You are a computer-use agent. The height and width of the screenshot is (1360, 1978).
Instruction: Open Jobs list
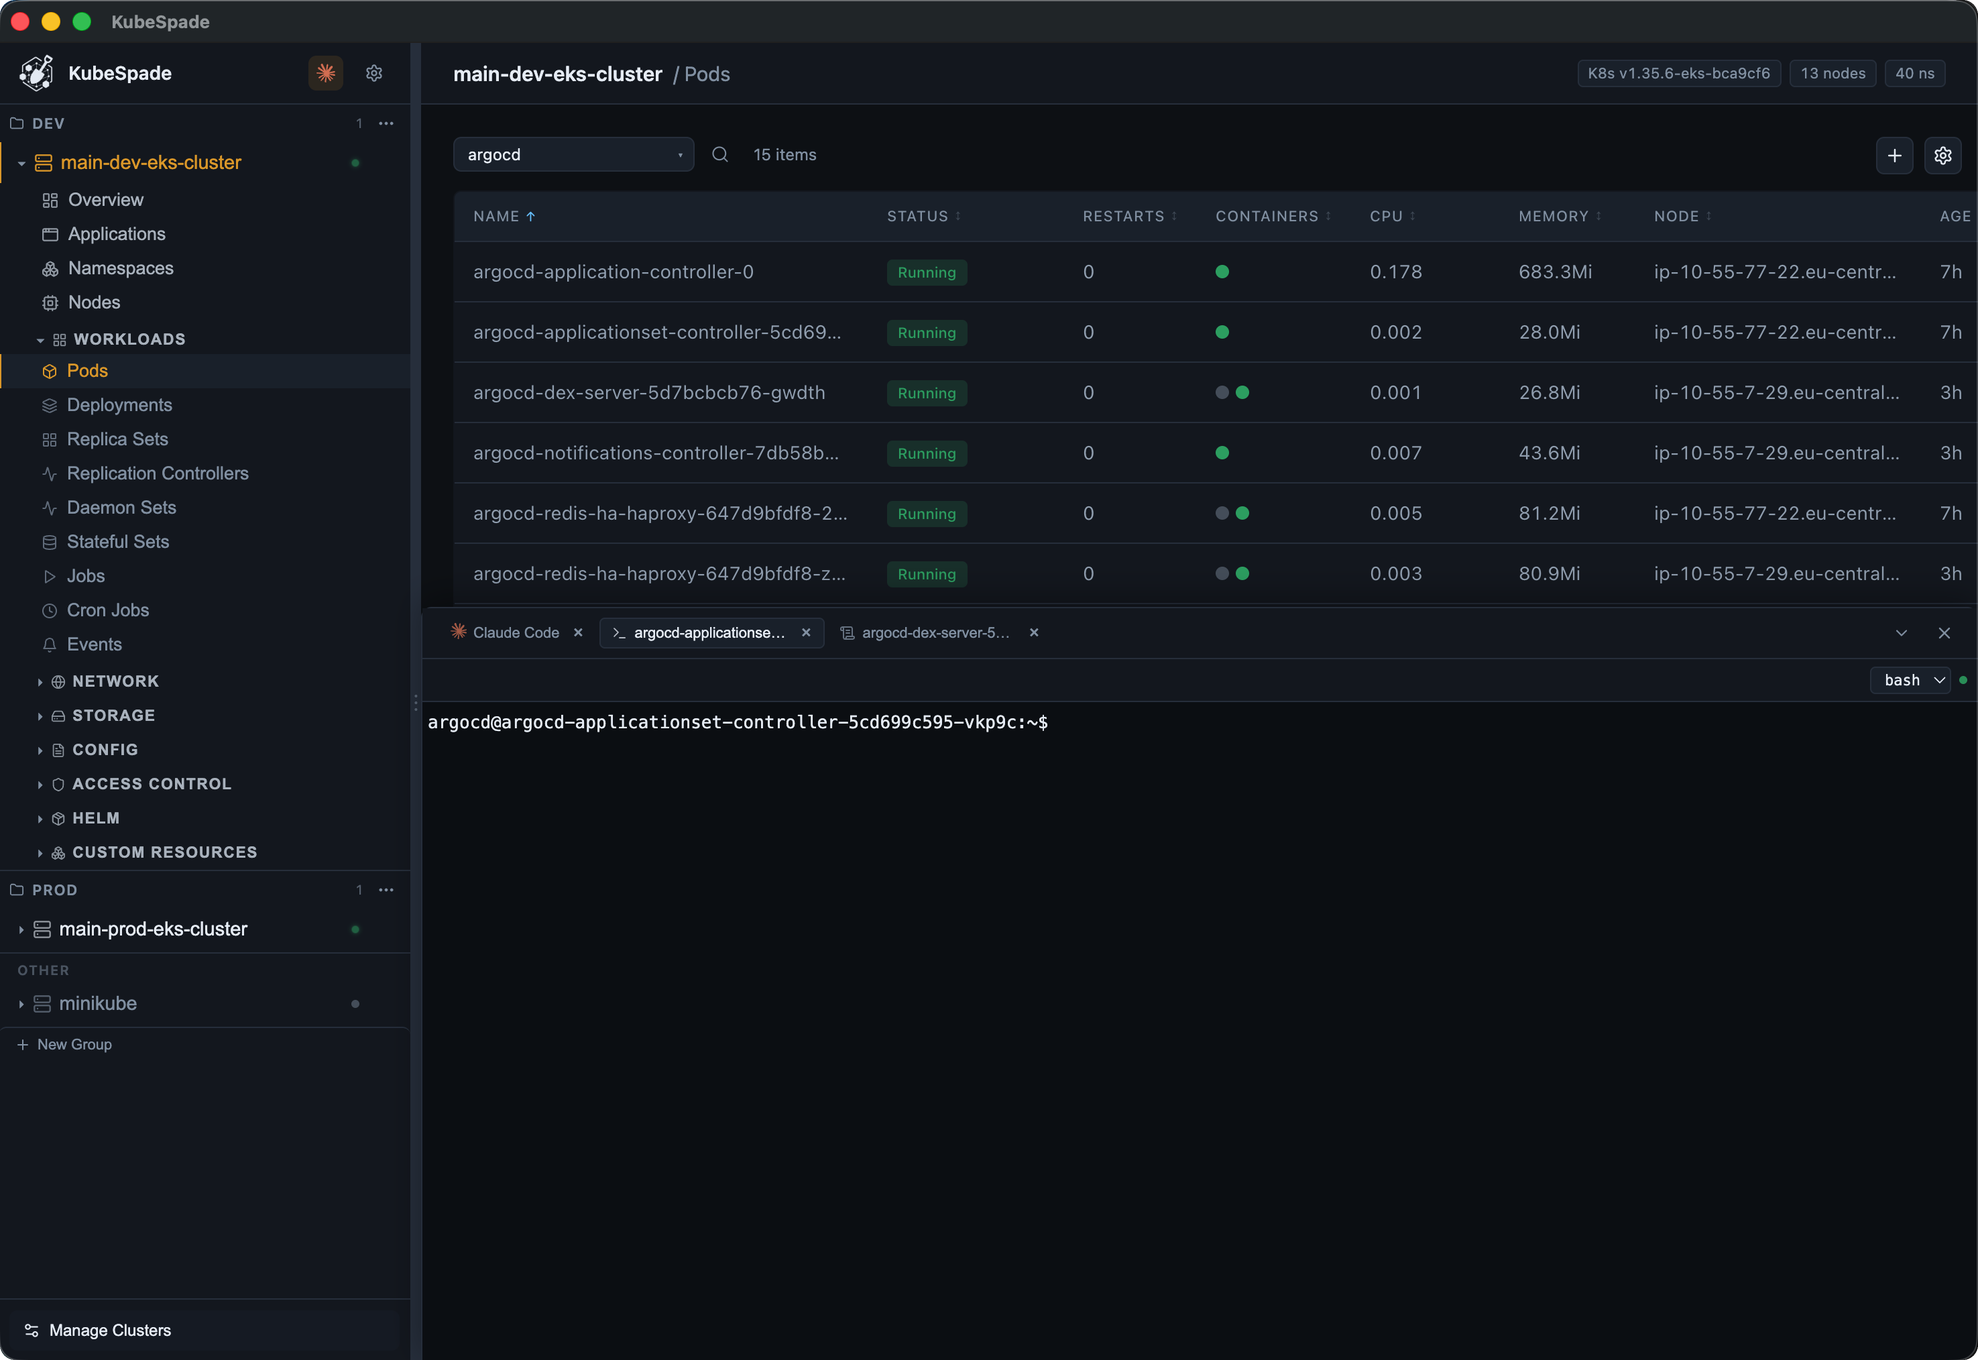click(x=85, y=576)
